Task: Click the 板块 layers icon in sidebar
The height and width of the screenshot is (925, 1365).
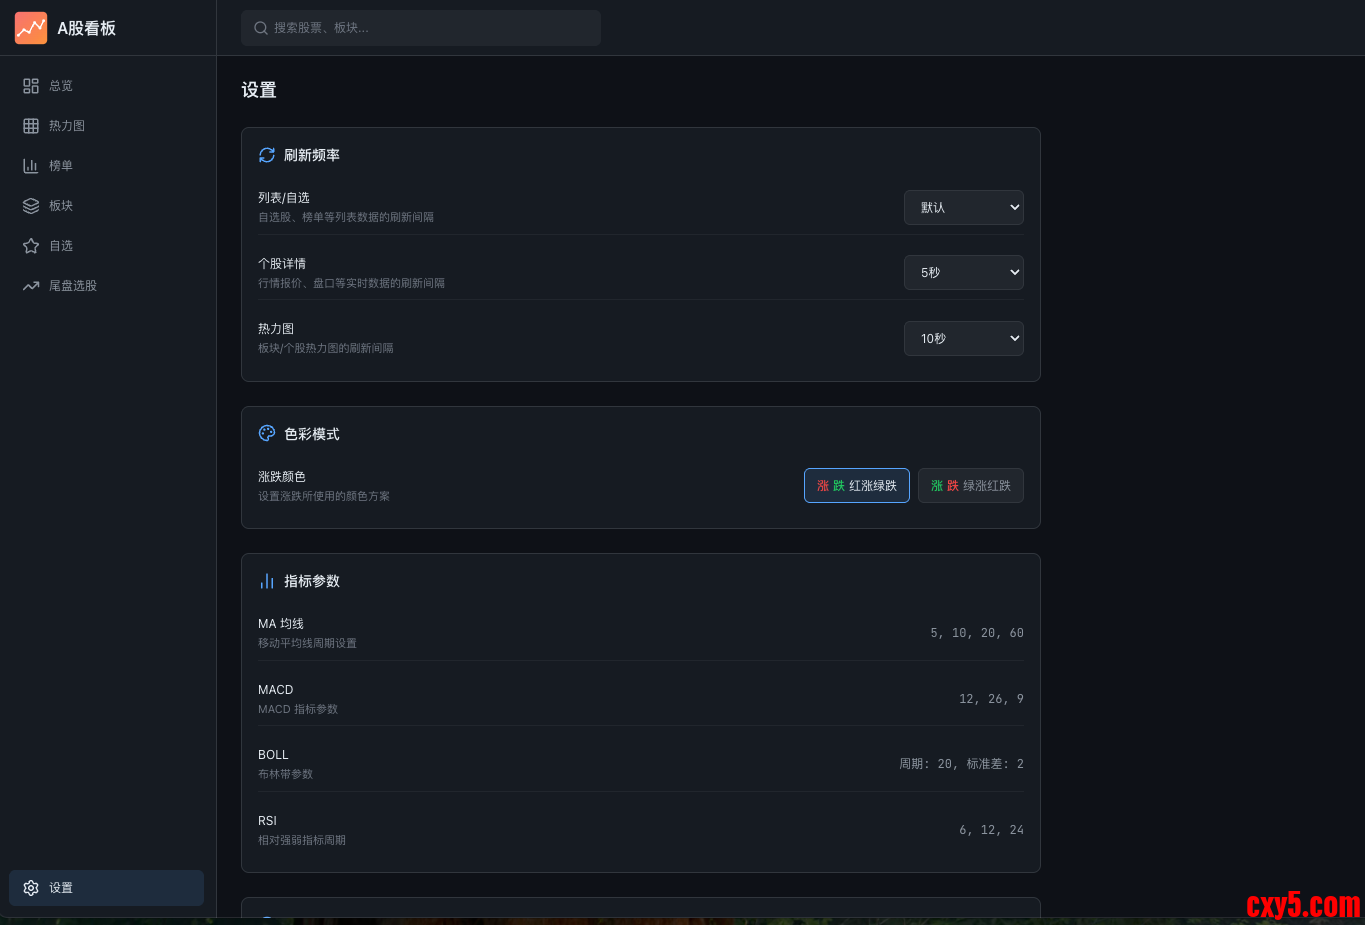Action: coord(31,206)
